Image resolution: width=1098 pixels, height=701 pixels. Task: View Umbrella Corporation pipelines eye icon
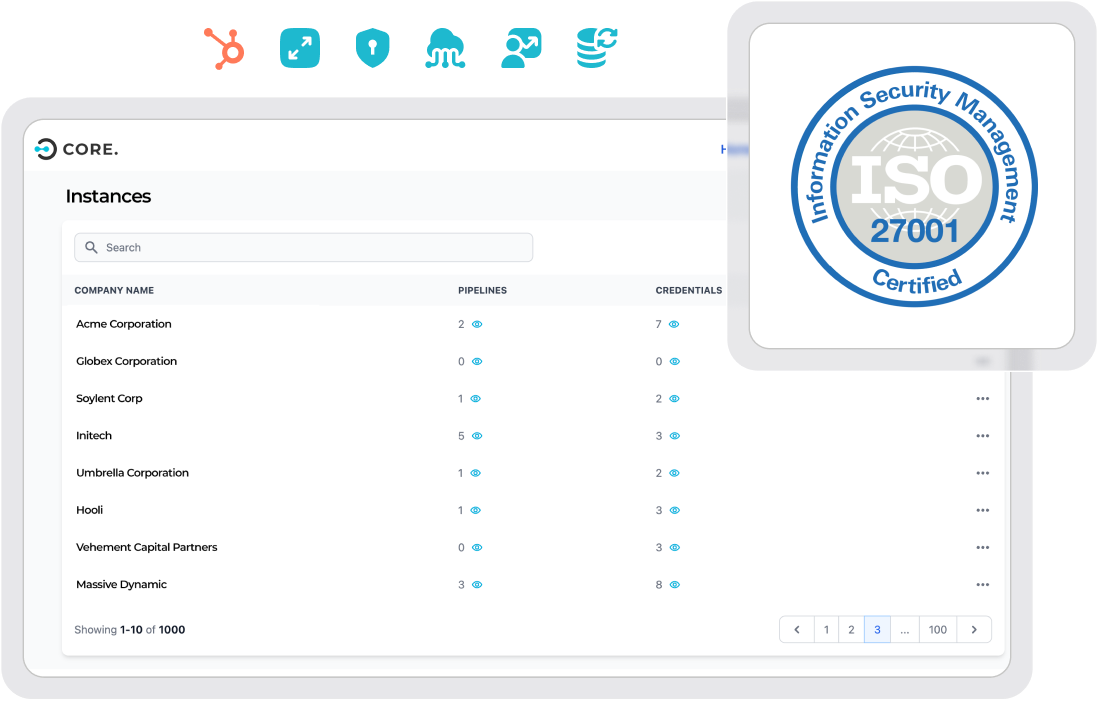[476, 473]
